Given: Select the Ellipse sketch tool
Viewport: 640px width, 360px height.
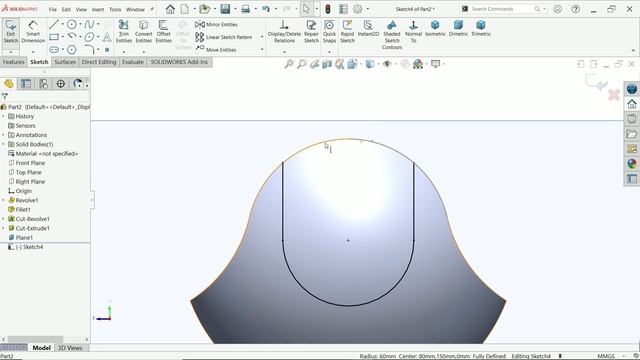Looking at the screenshot, I should [x=89, y=37].
